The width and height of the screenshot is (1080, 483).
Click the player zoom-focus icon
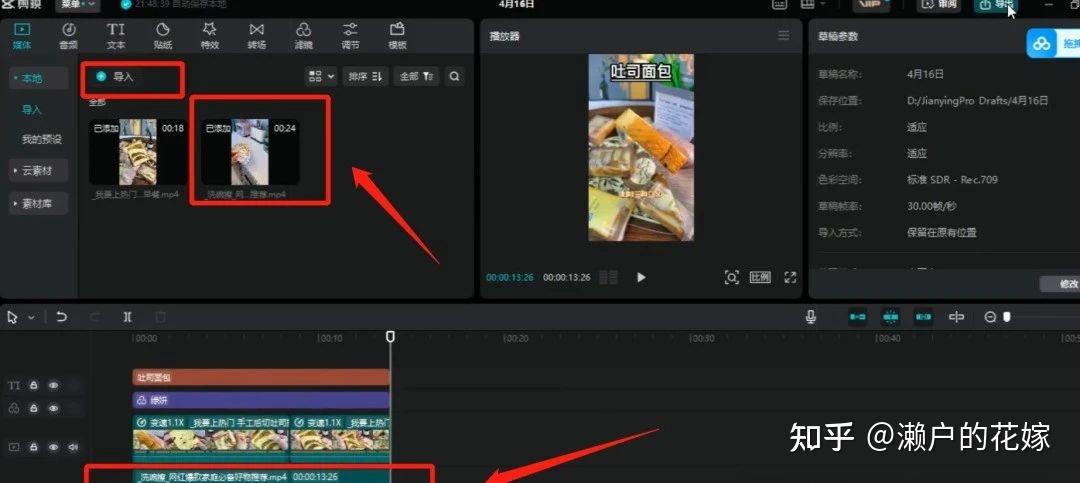tap(731, 277)
